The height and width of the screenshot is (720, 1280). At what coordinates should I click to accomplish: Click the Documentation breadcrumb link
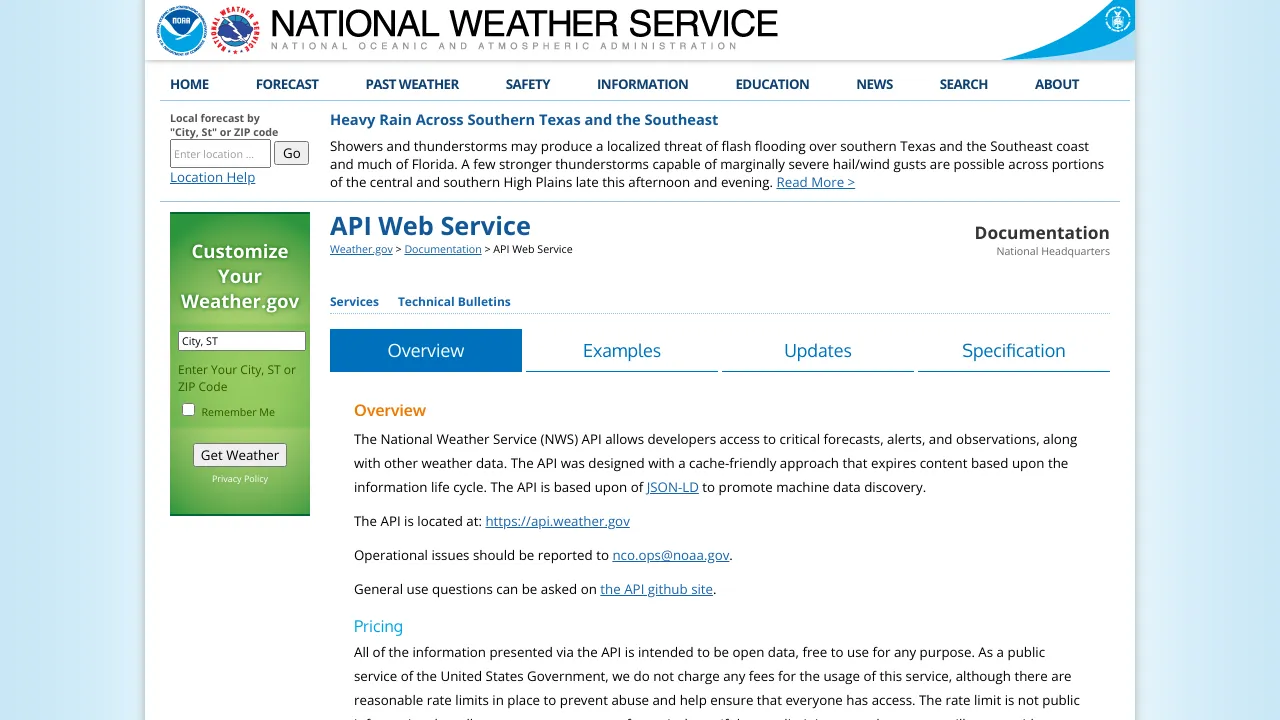point(443,249)
